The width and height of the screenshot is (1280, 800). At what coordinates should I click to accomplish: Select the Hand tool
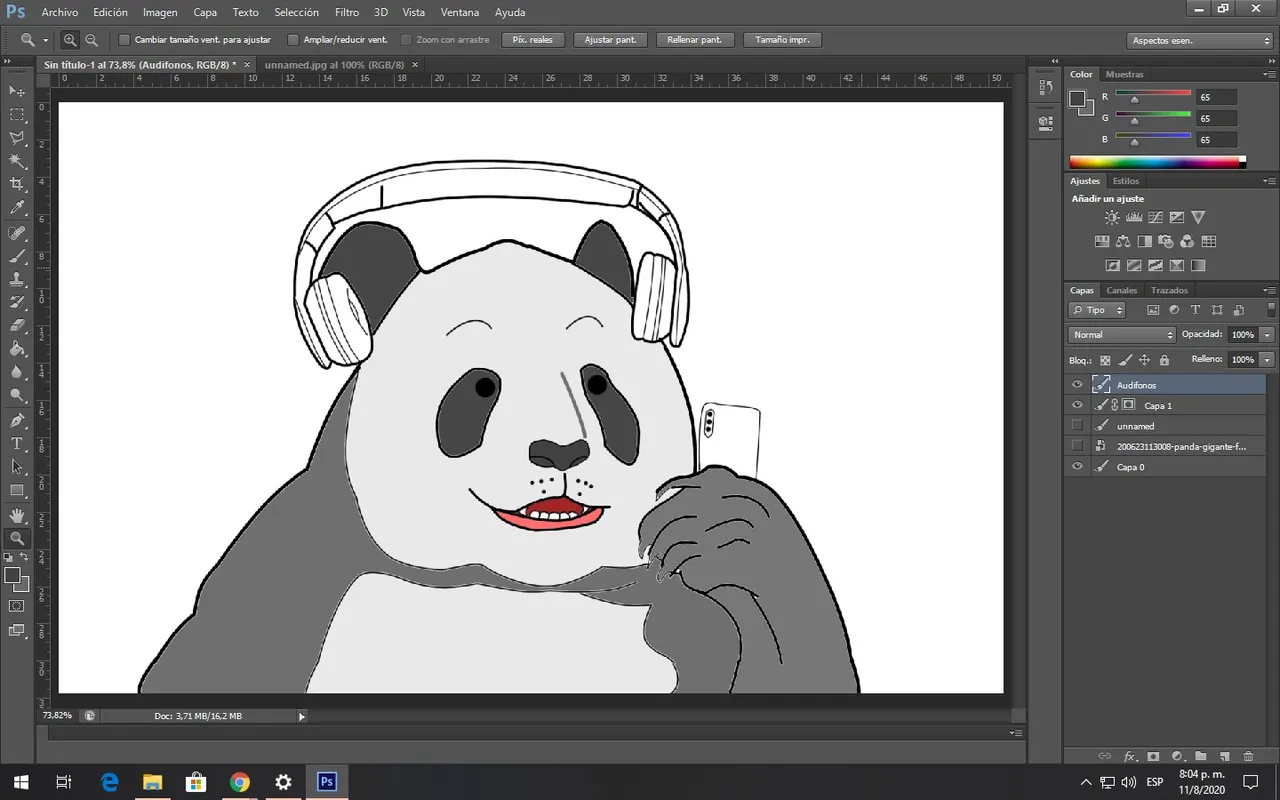coord(17,515)
